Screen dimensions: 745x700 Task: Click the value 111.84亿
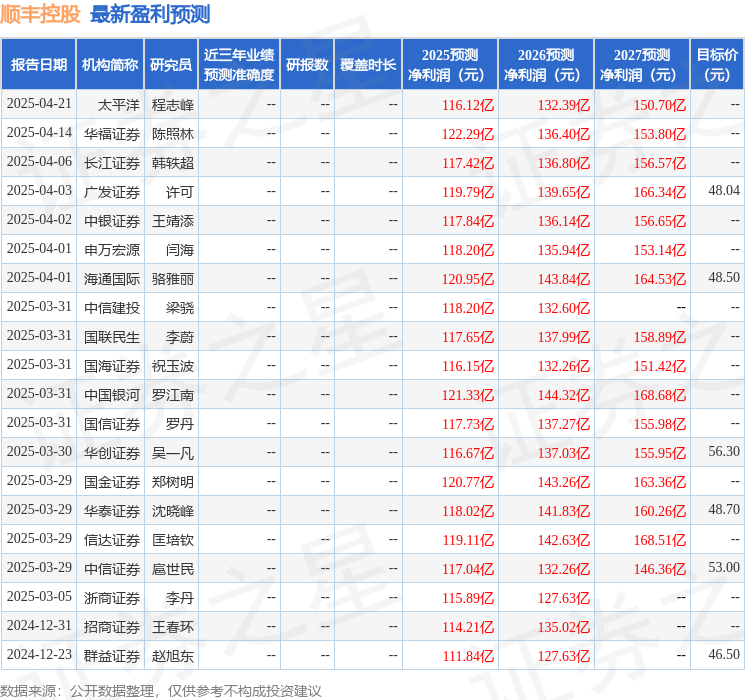[x=468, y=656]
